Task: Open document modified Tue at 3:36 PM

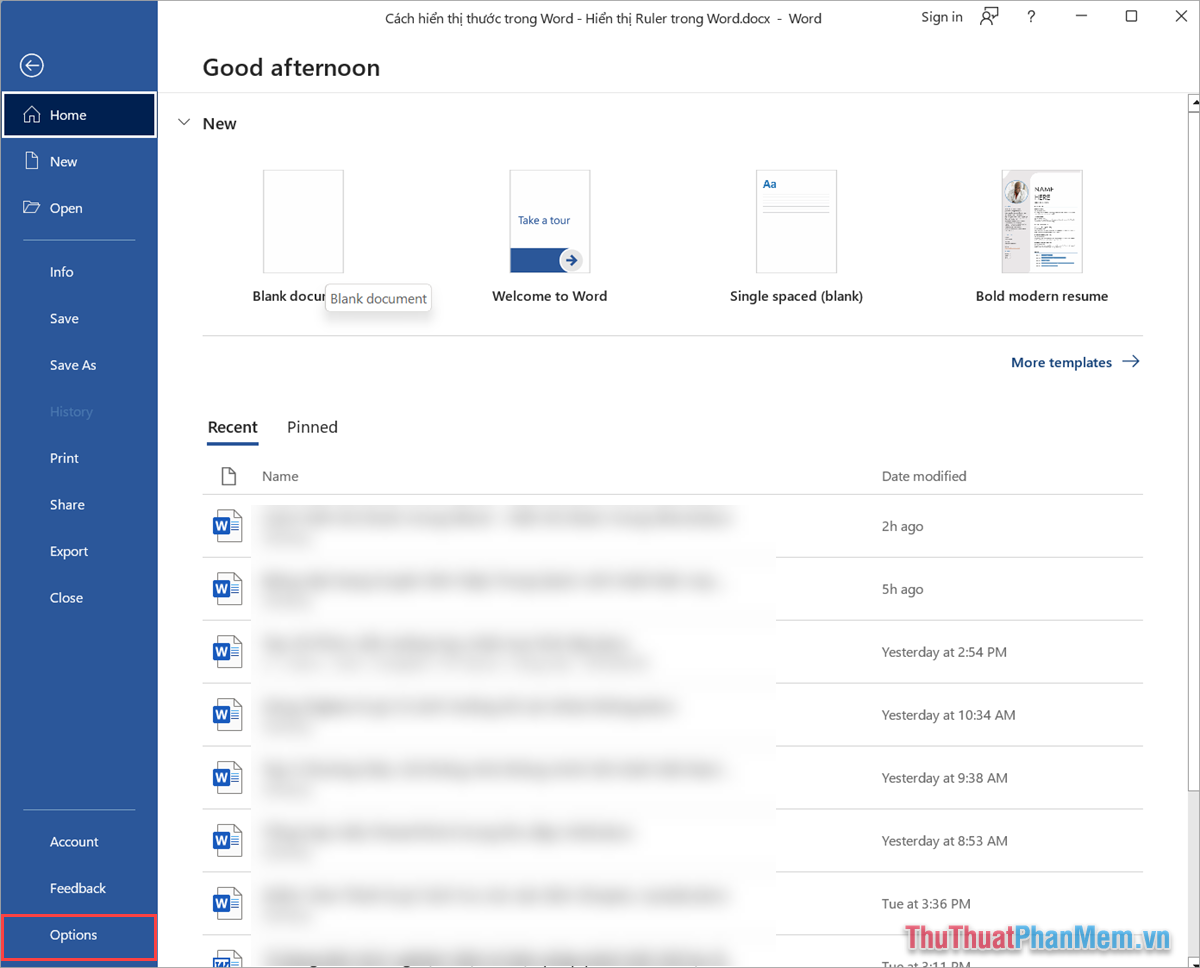Action: 672,904
